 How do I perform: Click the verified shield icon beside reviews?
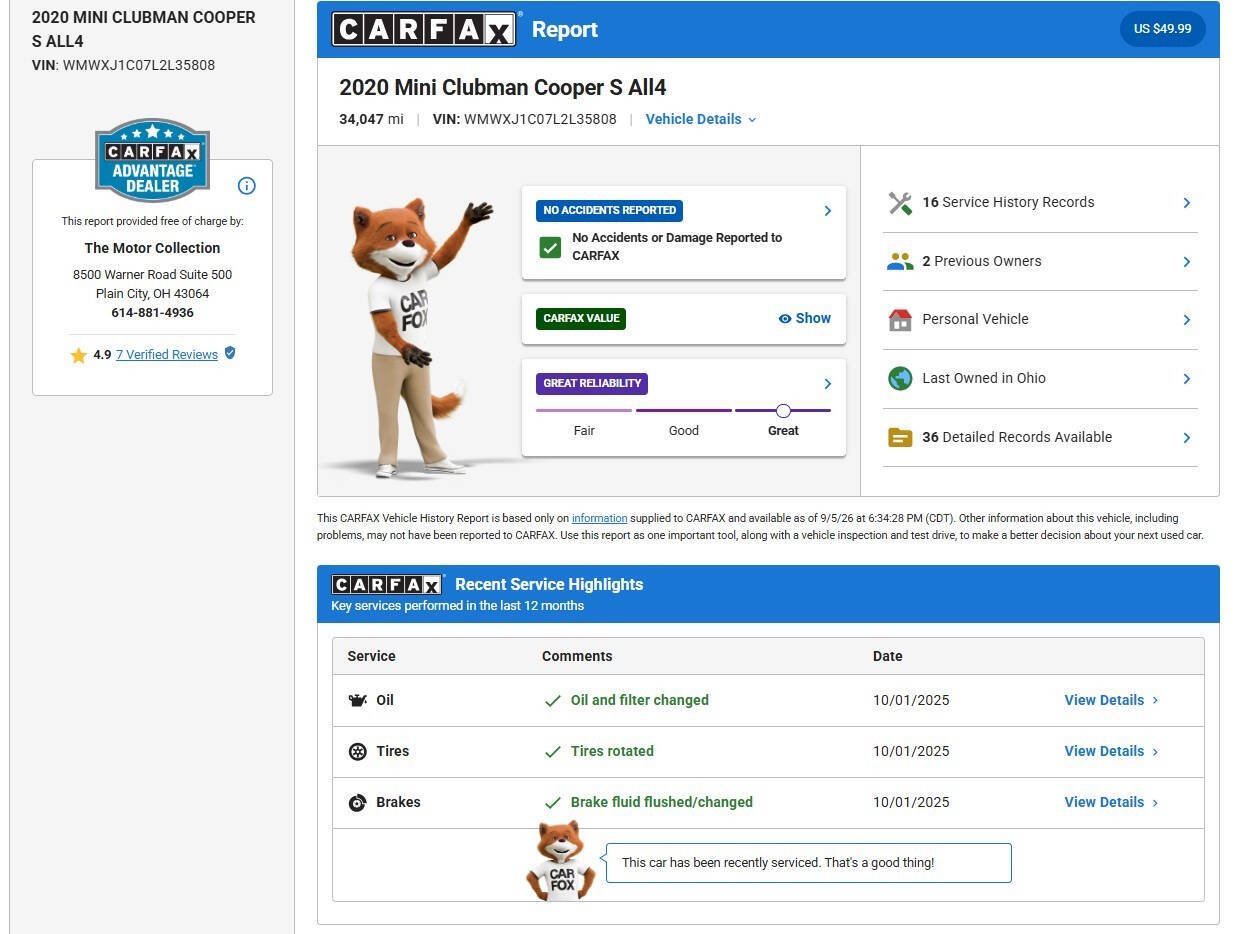point(230,353)
